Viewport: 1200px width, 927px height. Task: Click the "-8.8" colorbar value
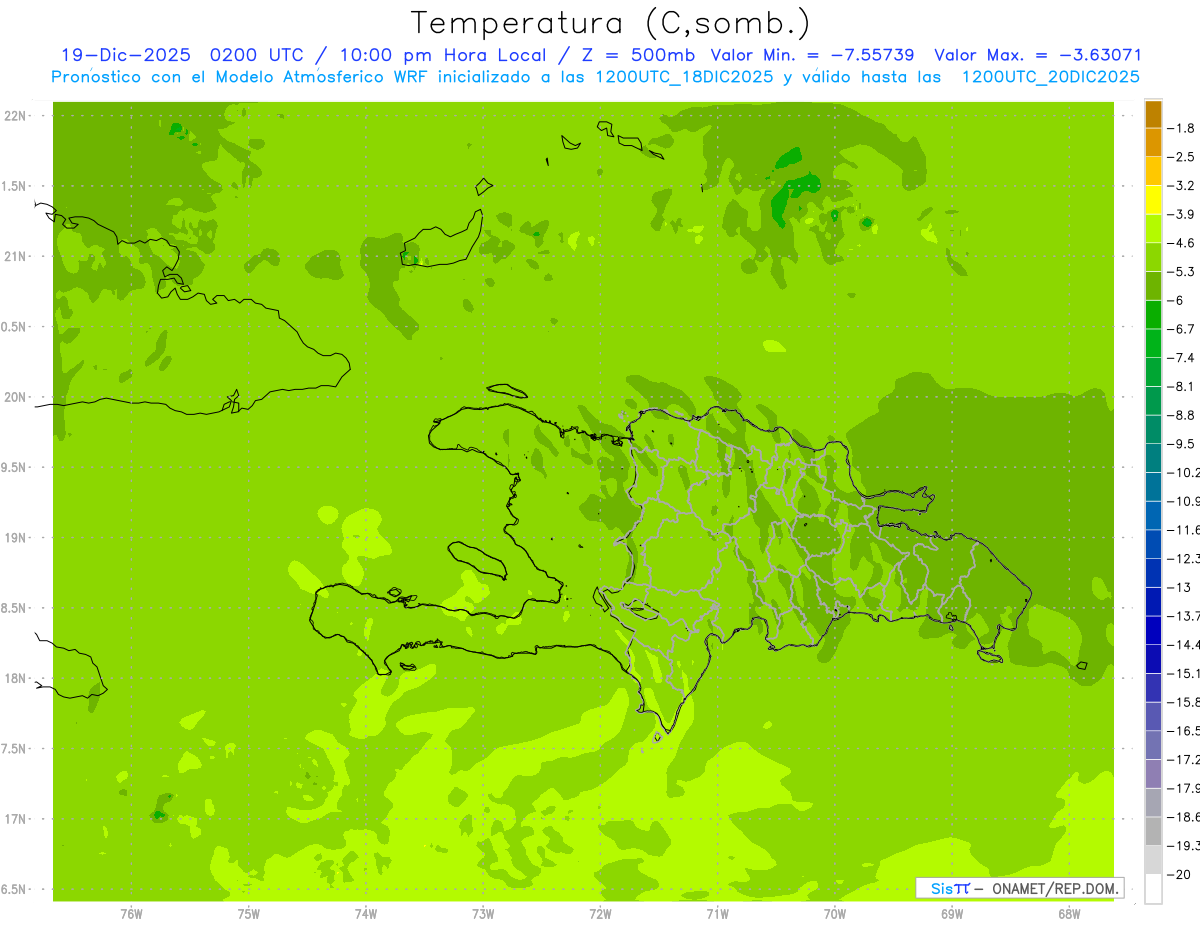pos(1182,415)
